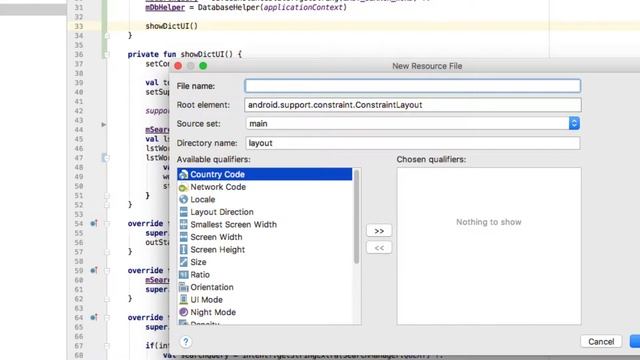Click the green zoom button of dialog

click(x=203, y=66)
